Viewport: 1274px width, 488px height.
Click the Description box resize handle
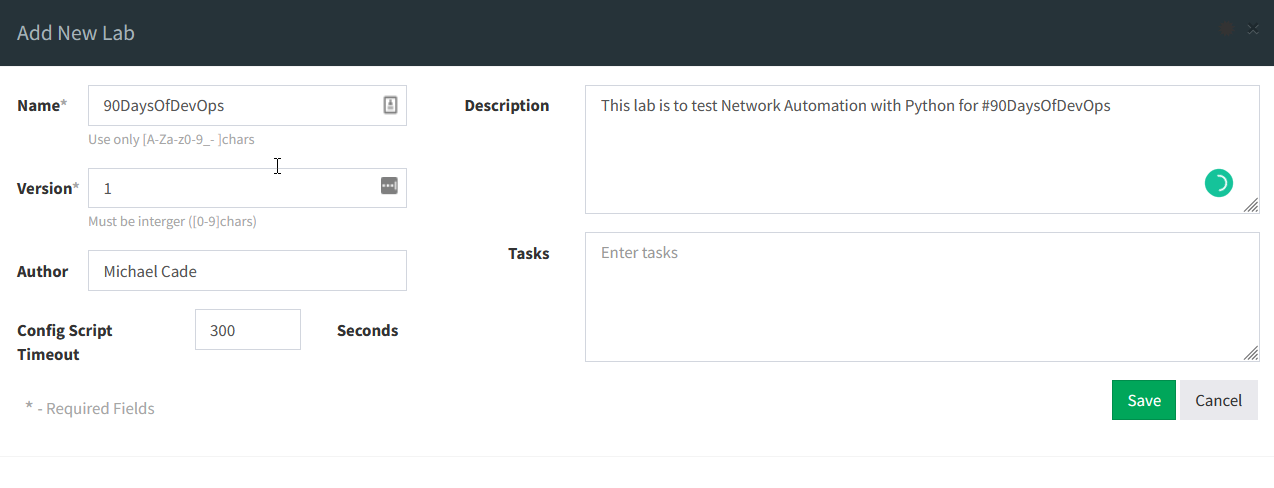tap(1251, 205)
